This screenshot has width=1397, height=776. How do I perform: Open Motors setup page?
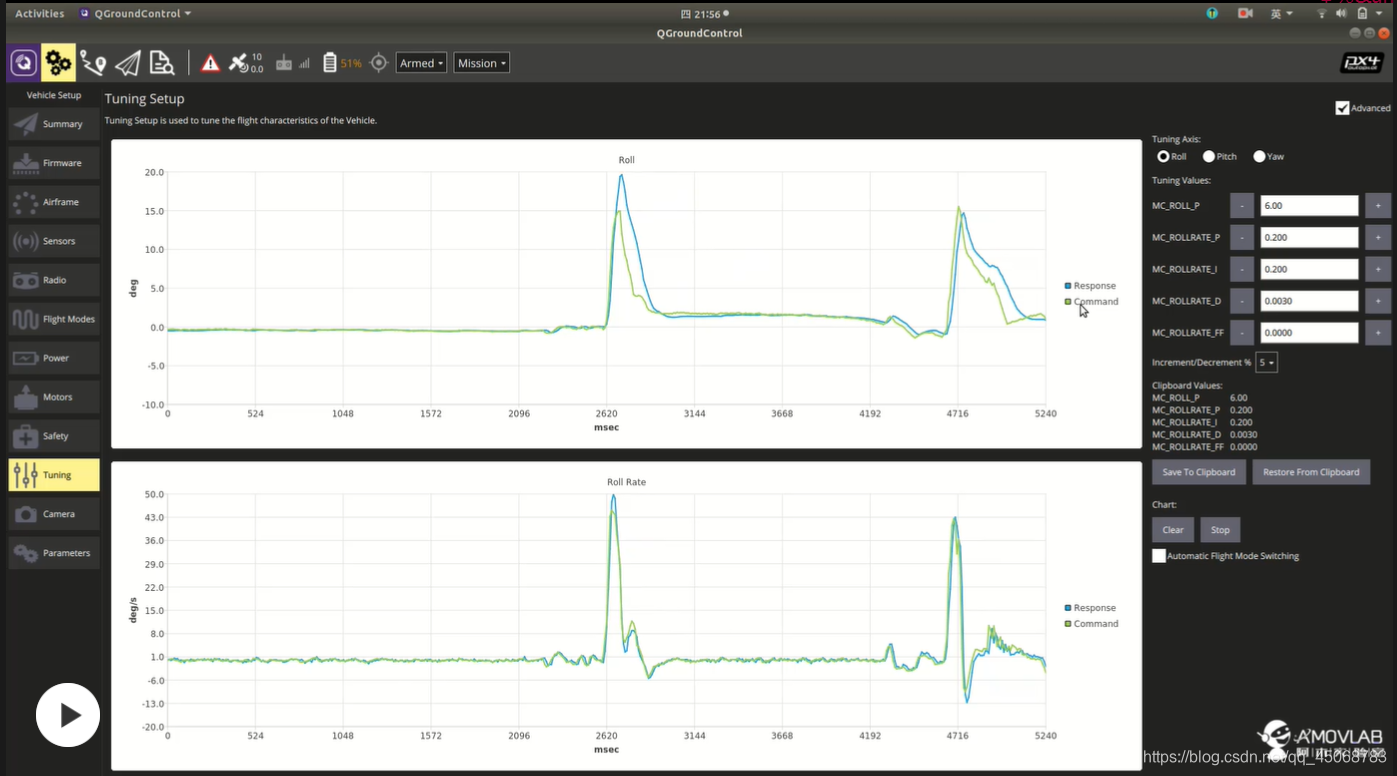pyautogui.click(x=54, y=397)
